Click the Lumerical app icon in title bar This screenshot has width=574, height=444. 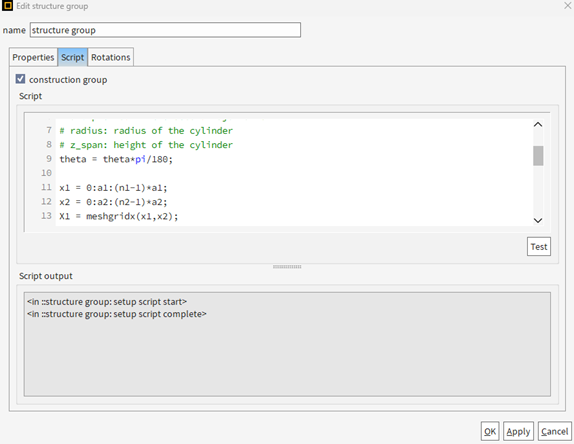pos(7,6)
